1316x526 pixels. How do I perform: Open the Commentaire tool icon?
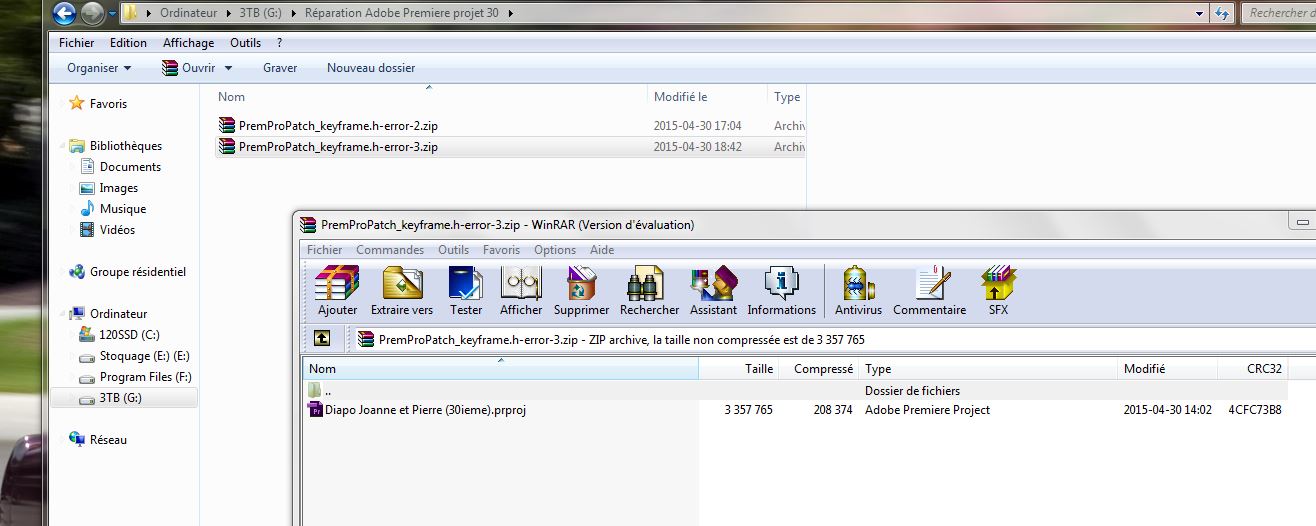pyautogui.click(x=929, y=291)
